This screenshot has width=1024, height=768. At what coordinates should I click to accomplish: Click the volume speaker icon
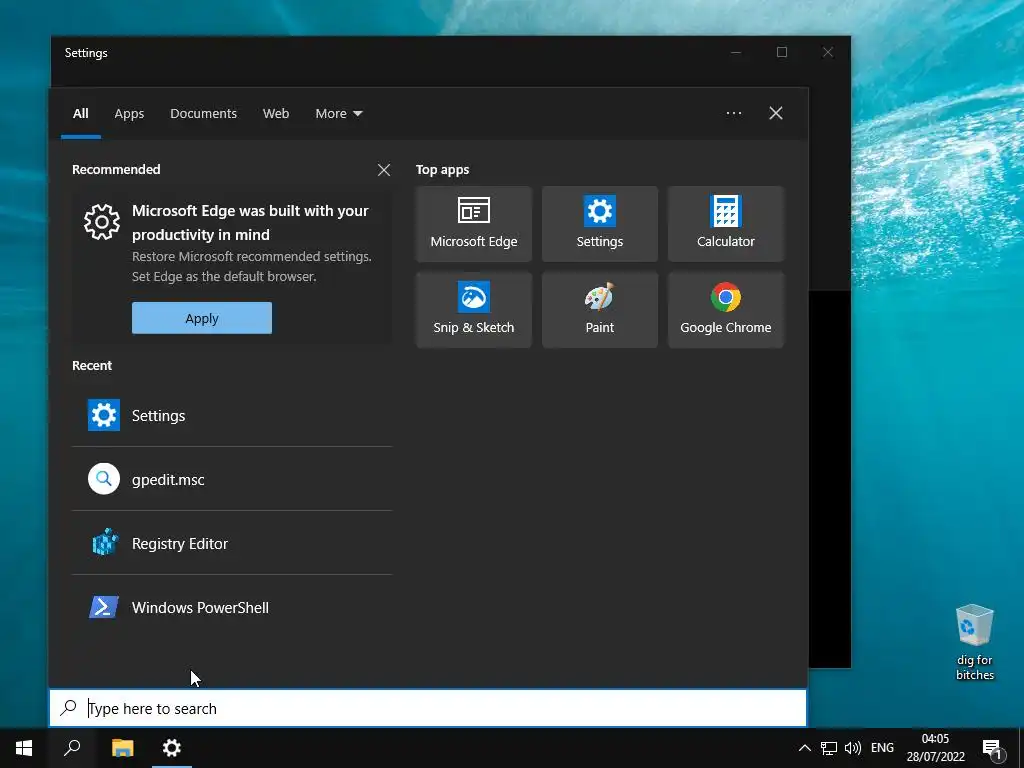tap(853, 748)
